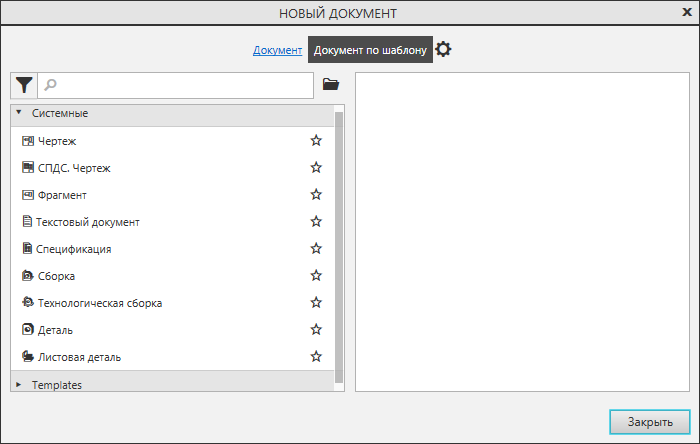Viewport: 700px width, 444px height.
Task: Star the Чертеж template as favorite
Action: (x=316, y=141)
